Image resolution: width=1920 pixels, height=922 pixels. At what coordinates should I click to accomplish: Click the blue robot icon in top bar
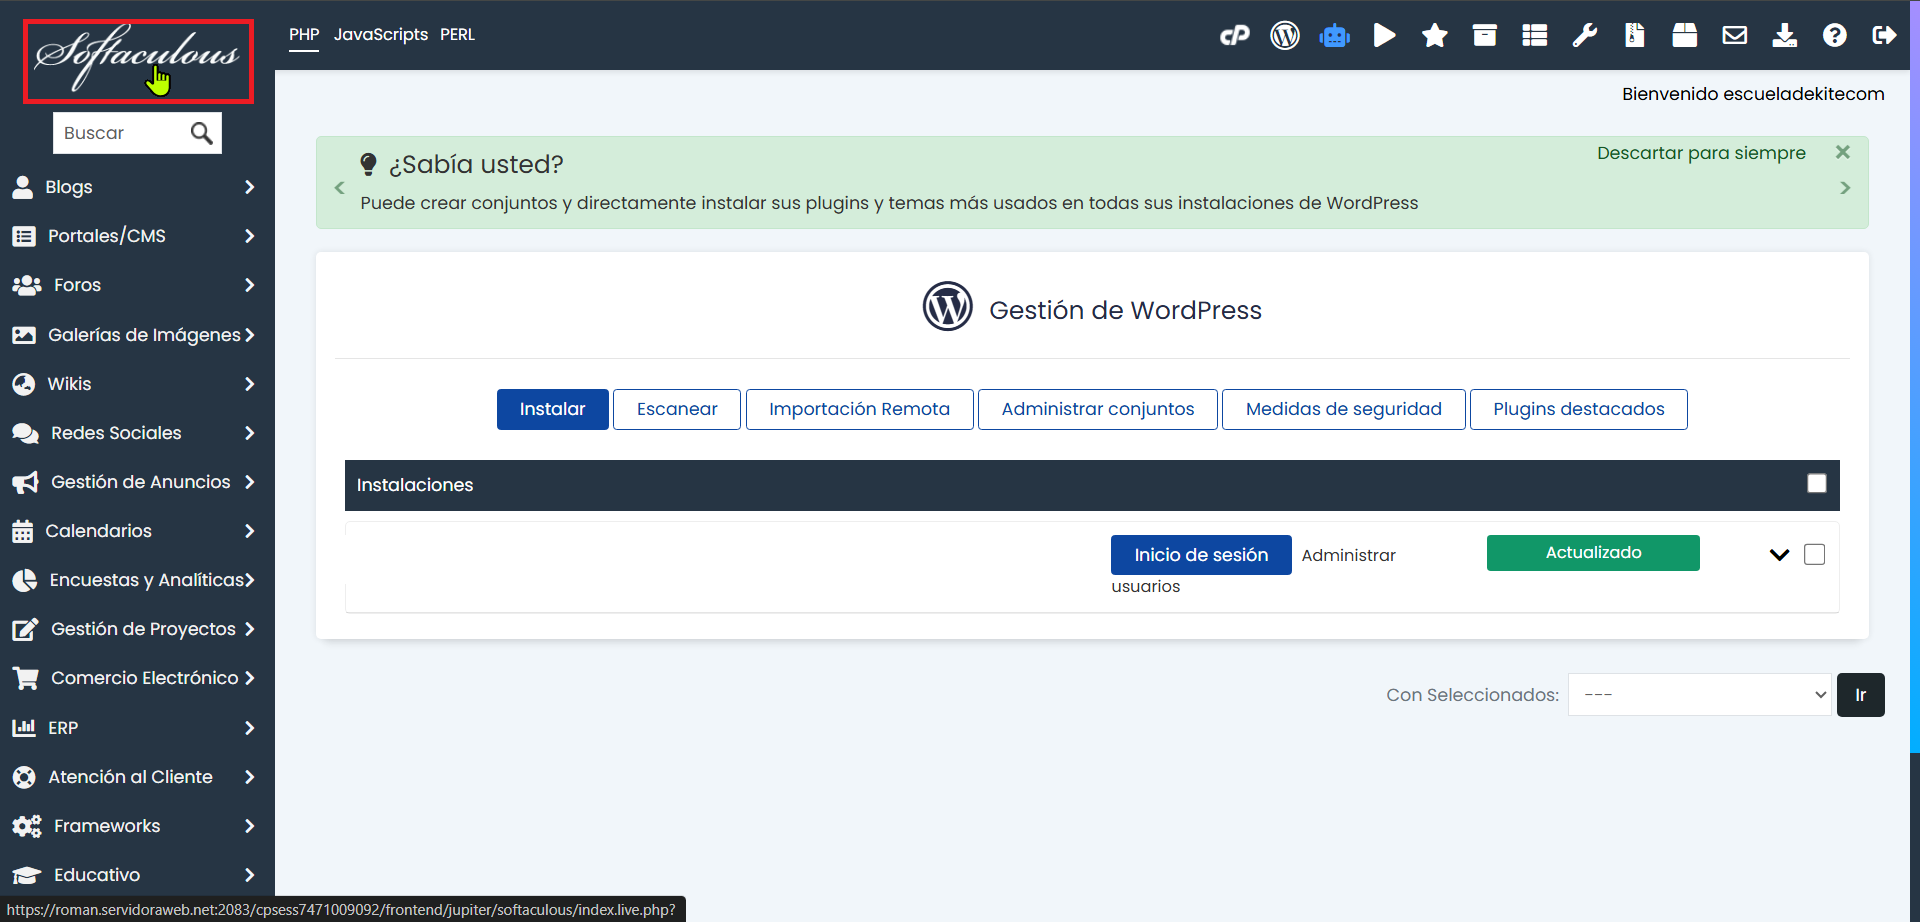pos(1335,36)
